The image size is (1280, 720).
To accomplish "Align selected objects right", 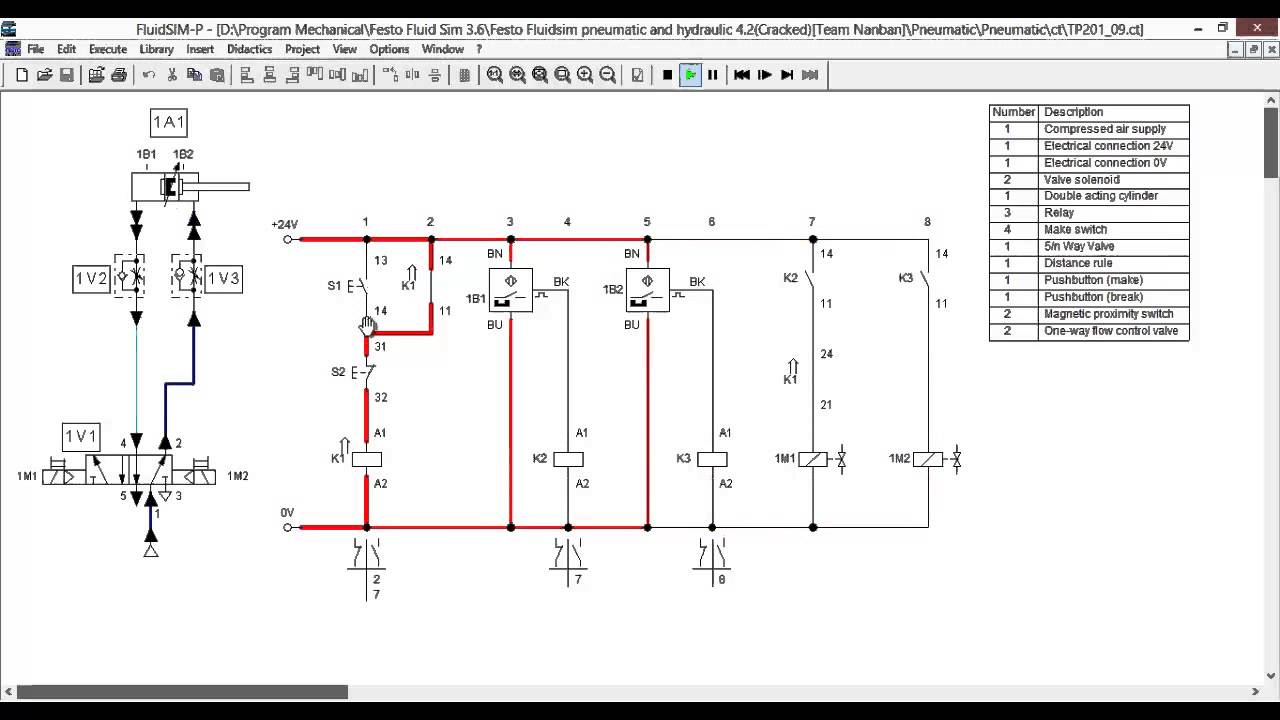I will pos(292,74).
